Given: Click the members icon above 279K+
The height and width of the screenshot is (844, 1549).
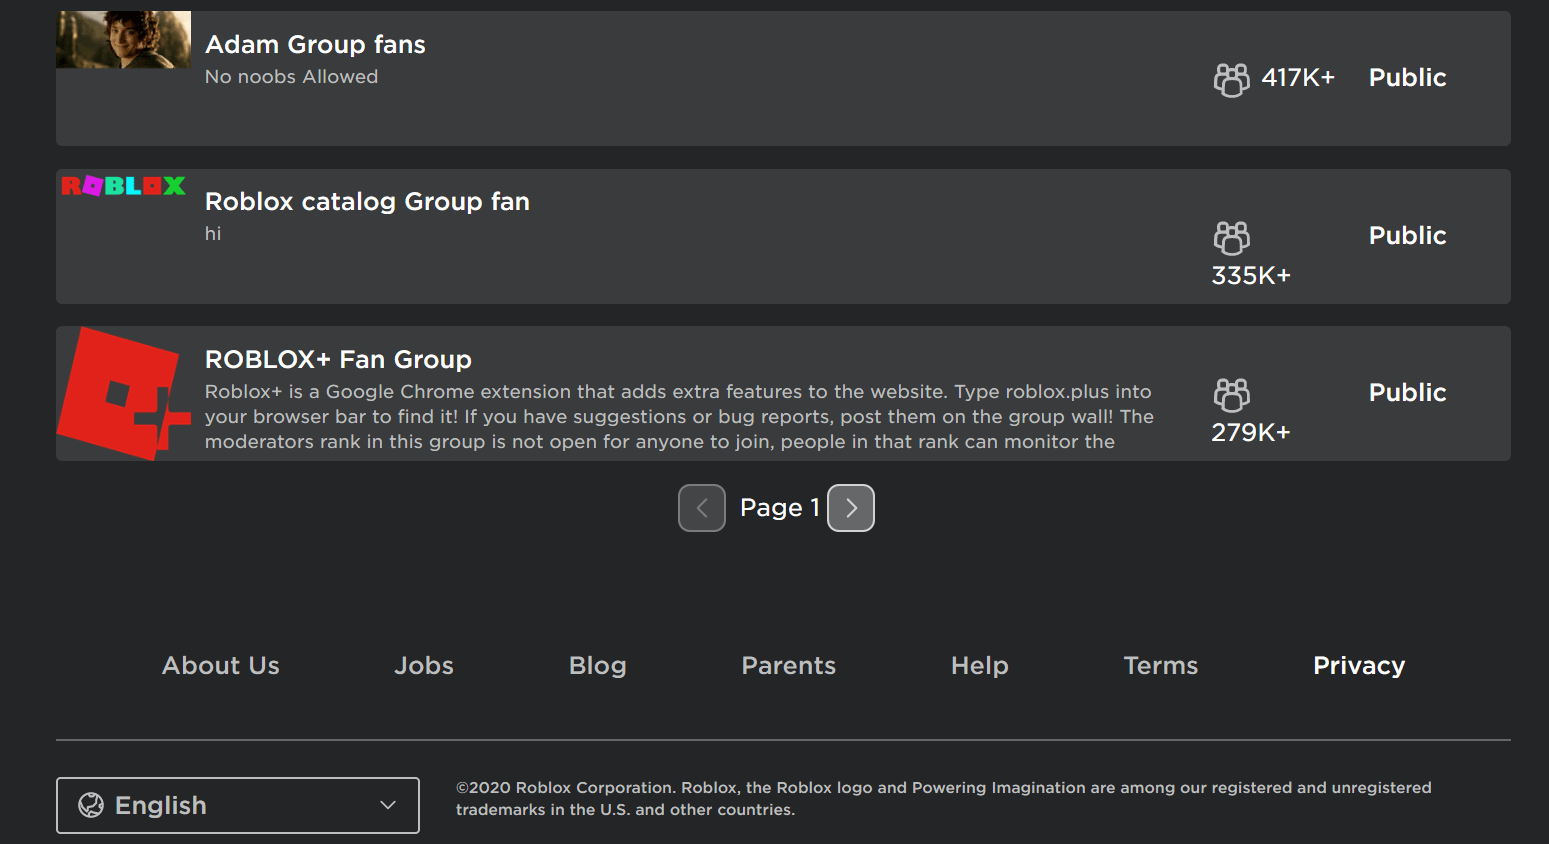Looking at the screenshot, I should point(1231,394).
